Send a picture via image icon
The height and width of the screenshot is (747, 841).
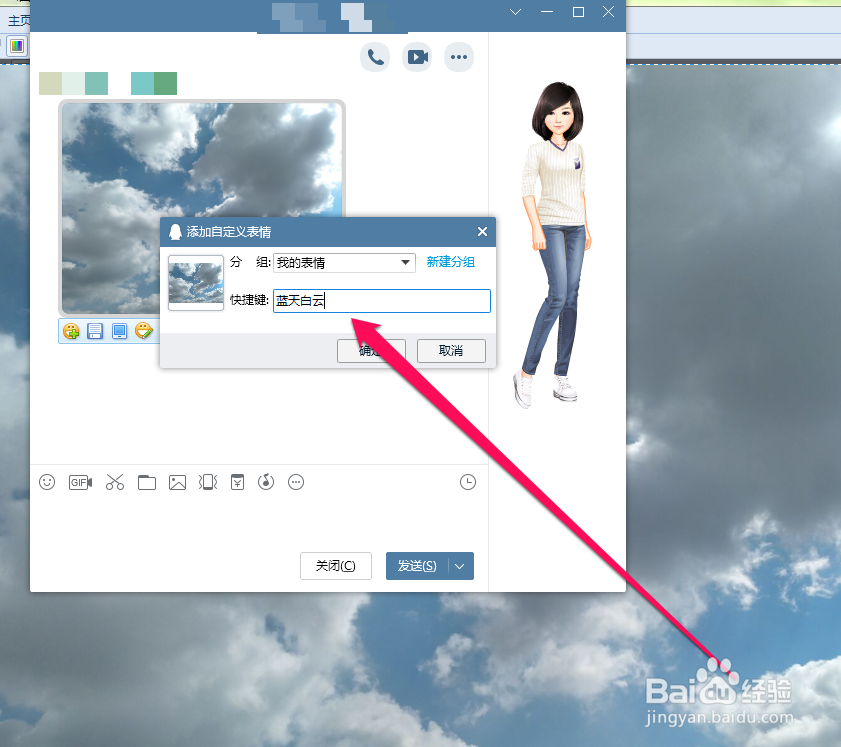point(178,483)
